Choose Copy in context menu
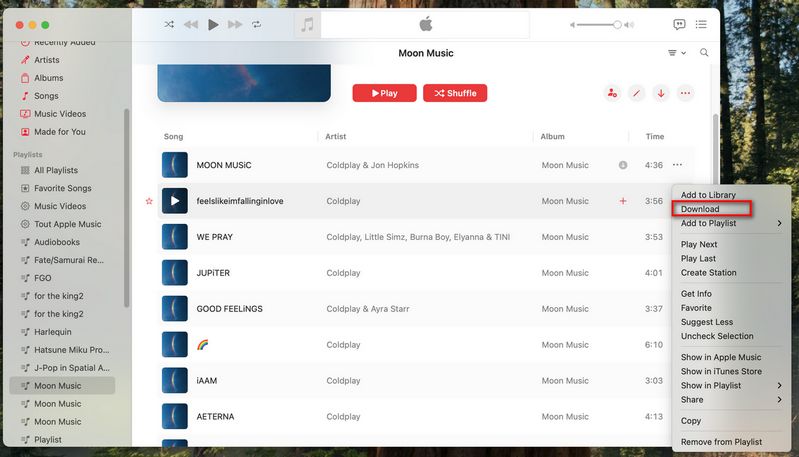This screenshot has height=457, width=799. 690,421
